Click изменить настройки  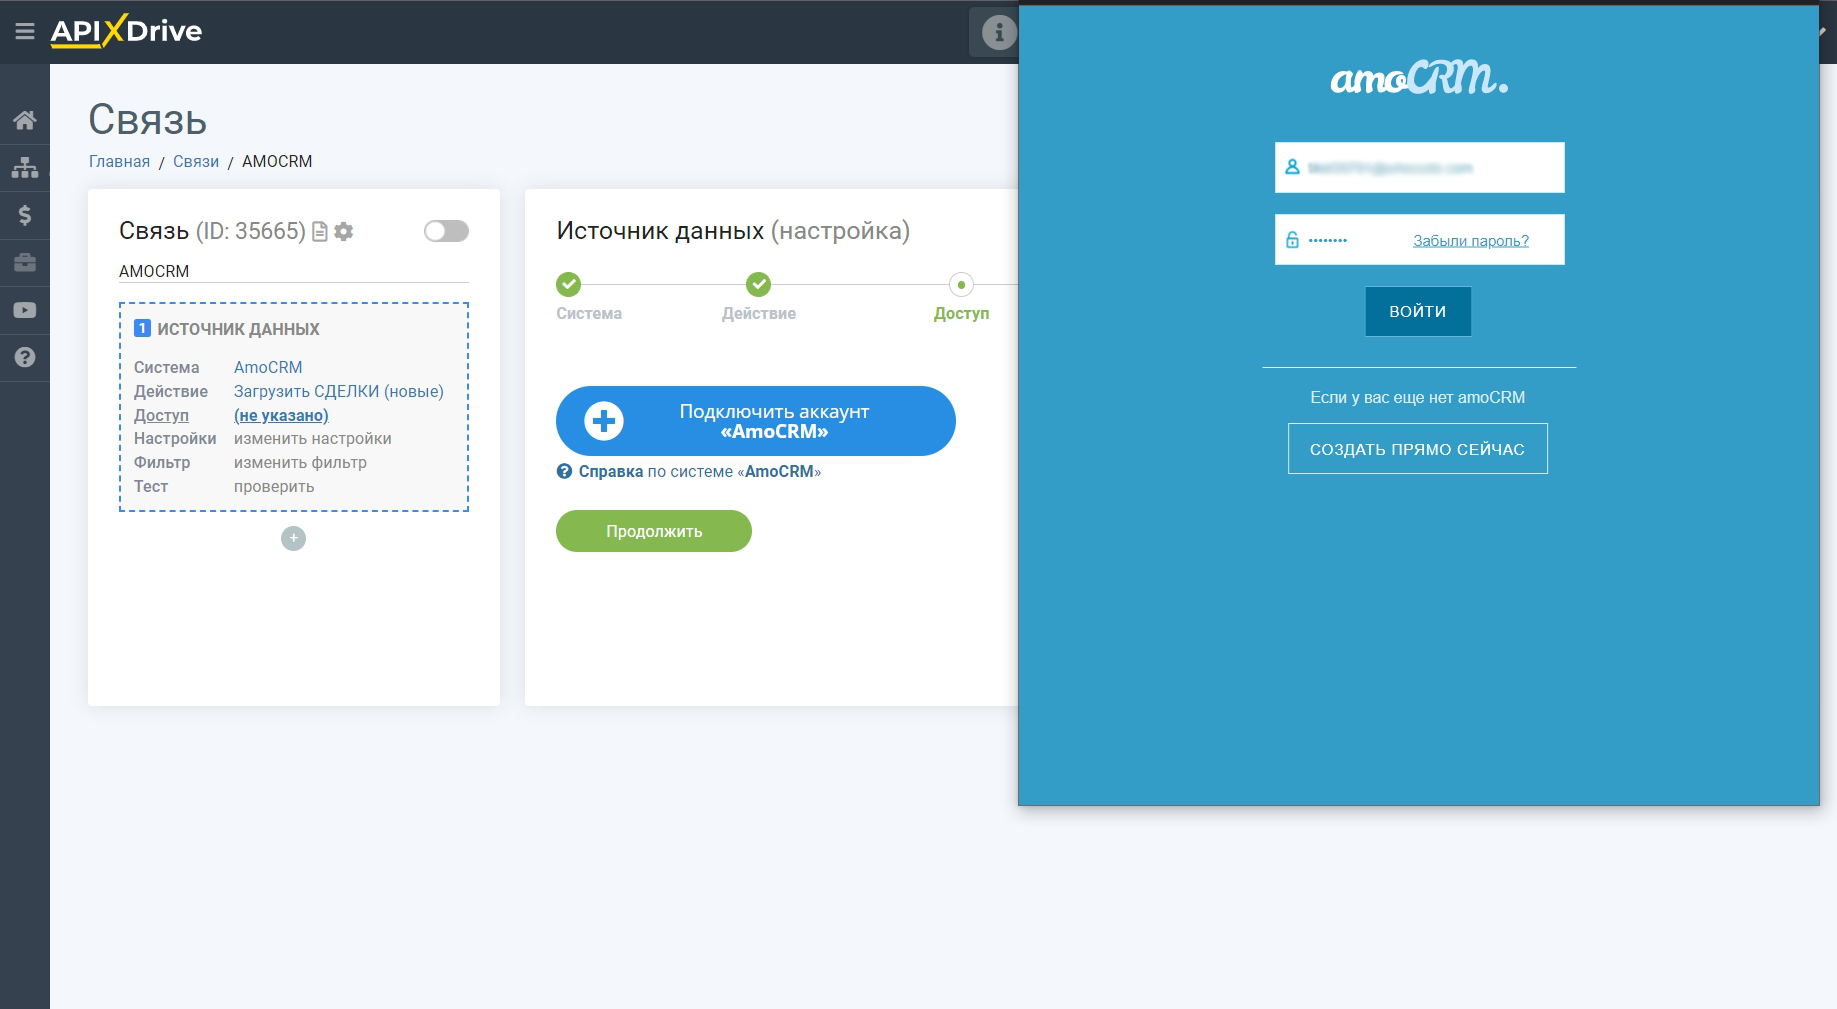(x=313, y=438)
